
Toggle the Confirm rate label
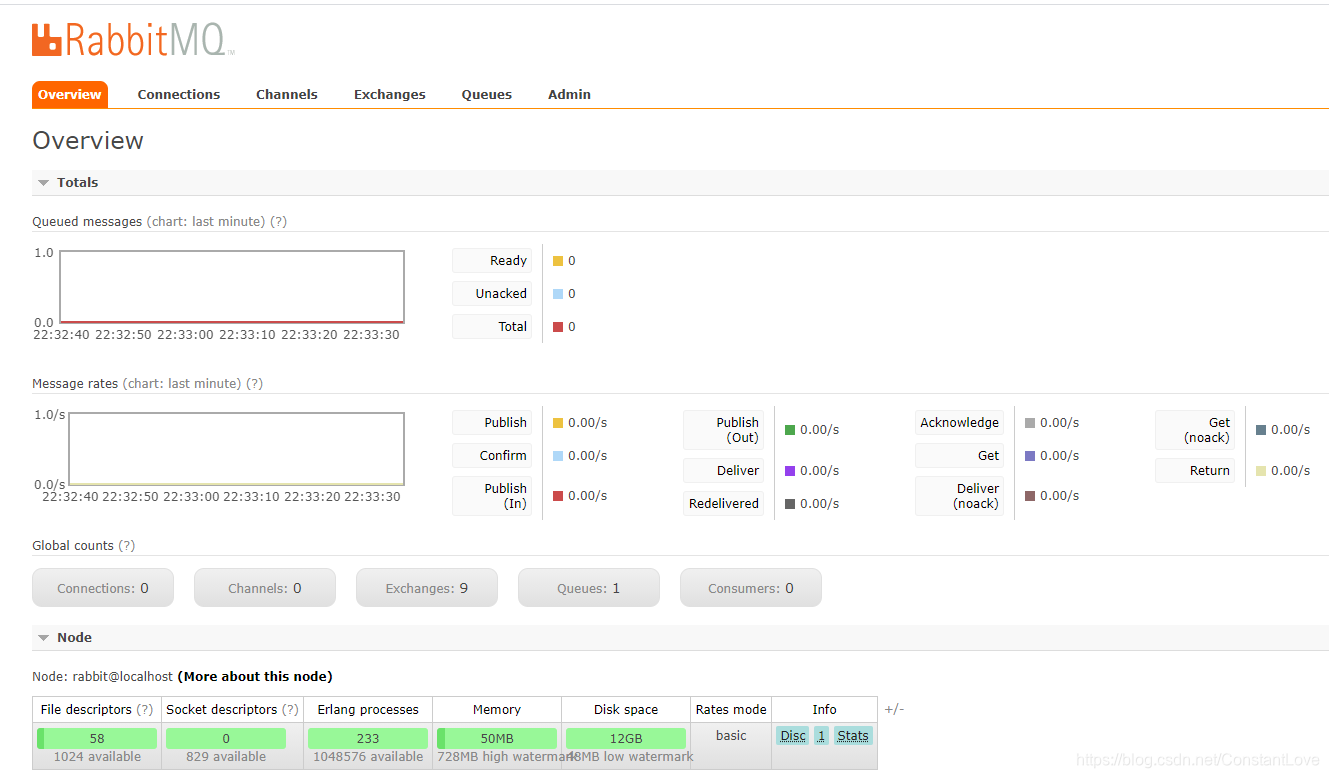tap(492, 456)
